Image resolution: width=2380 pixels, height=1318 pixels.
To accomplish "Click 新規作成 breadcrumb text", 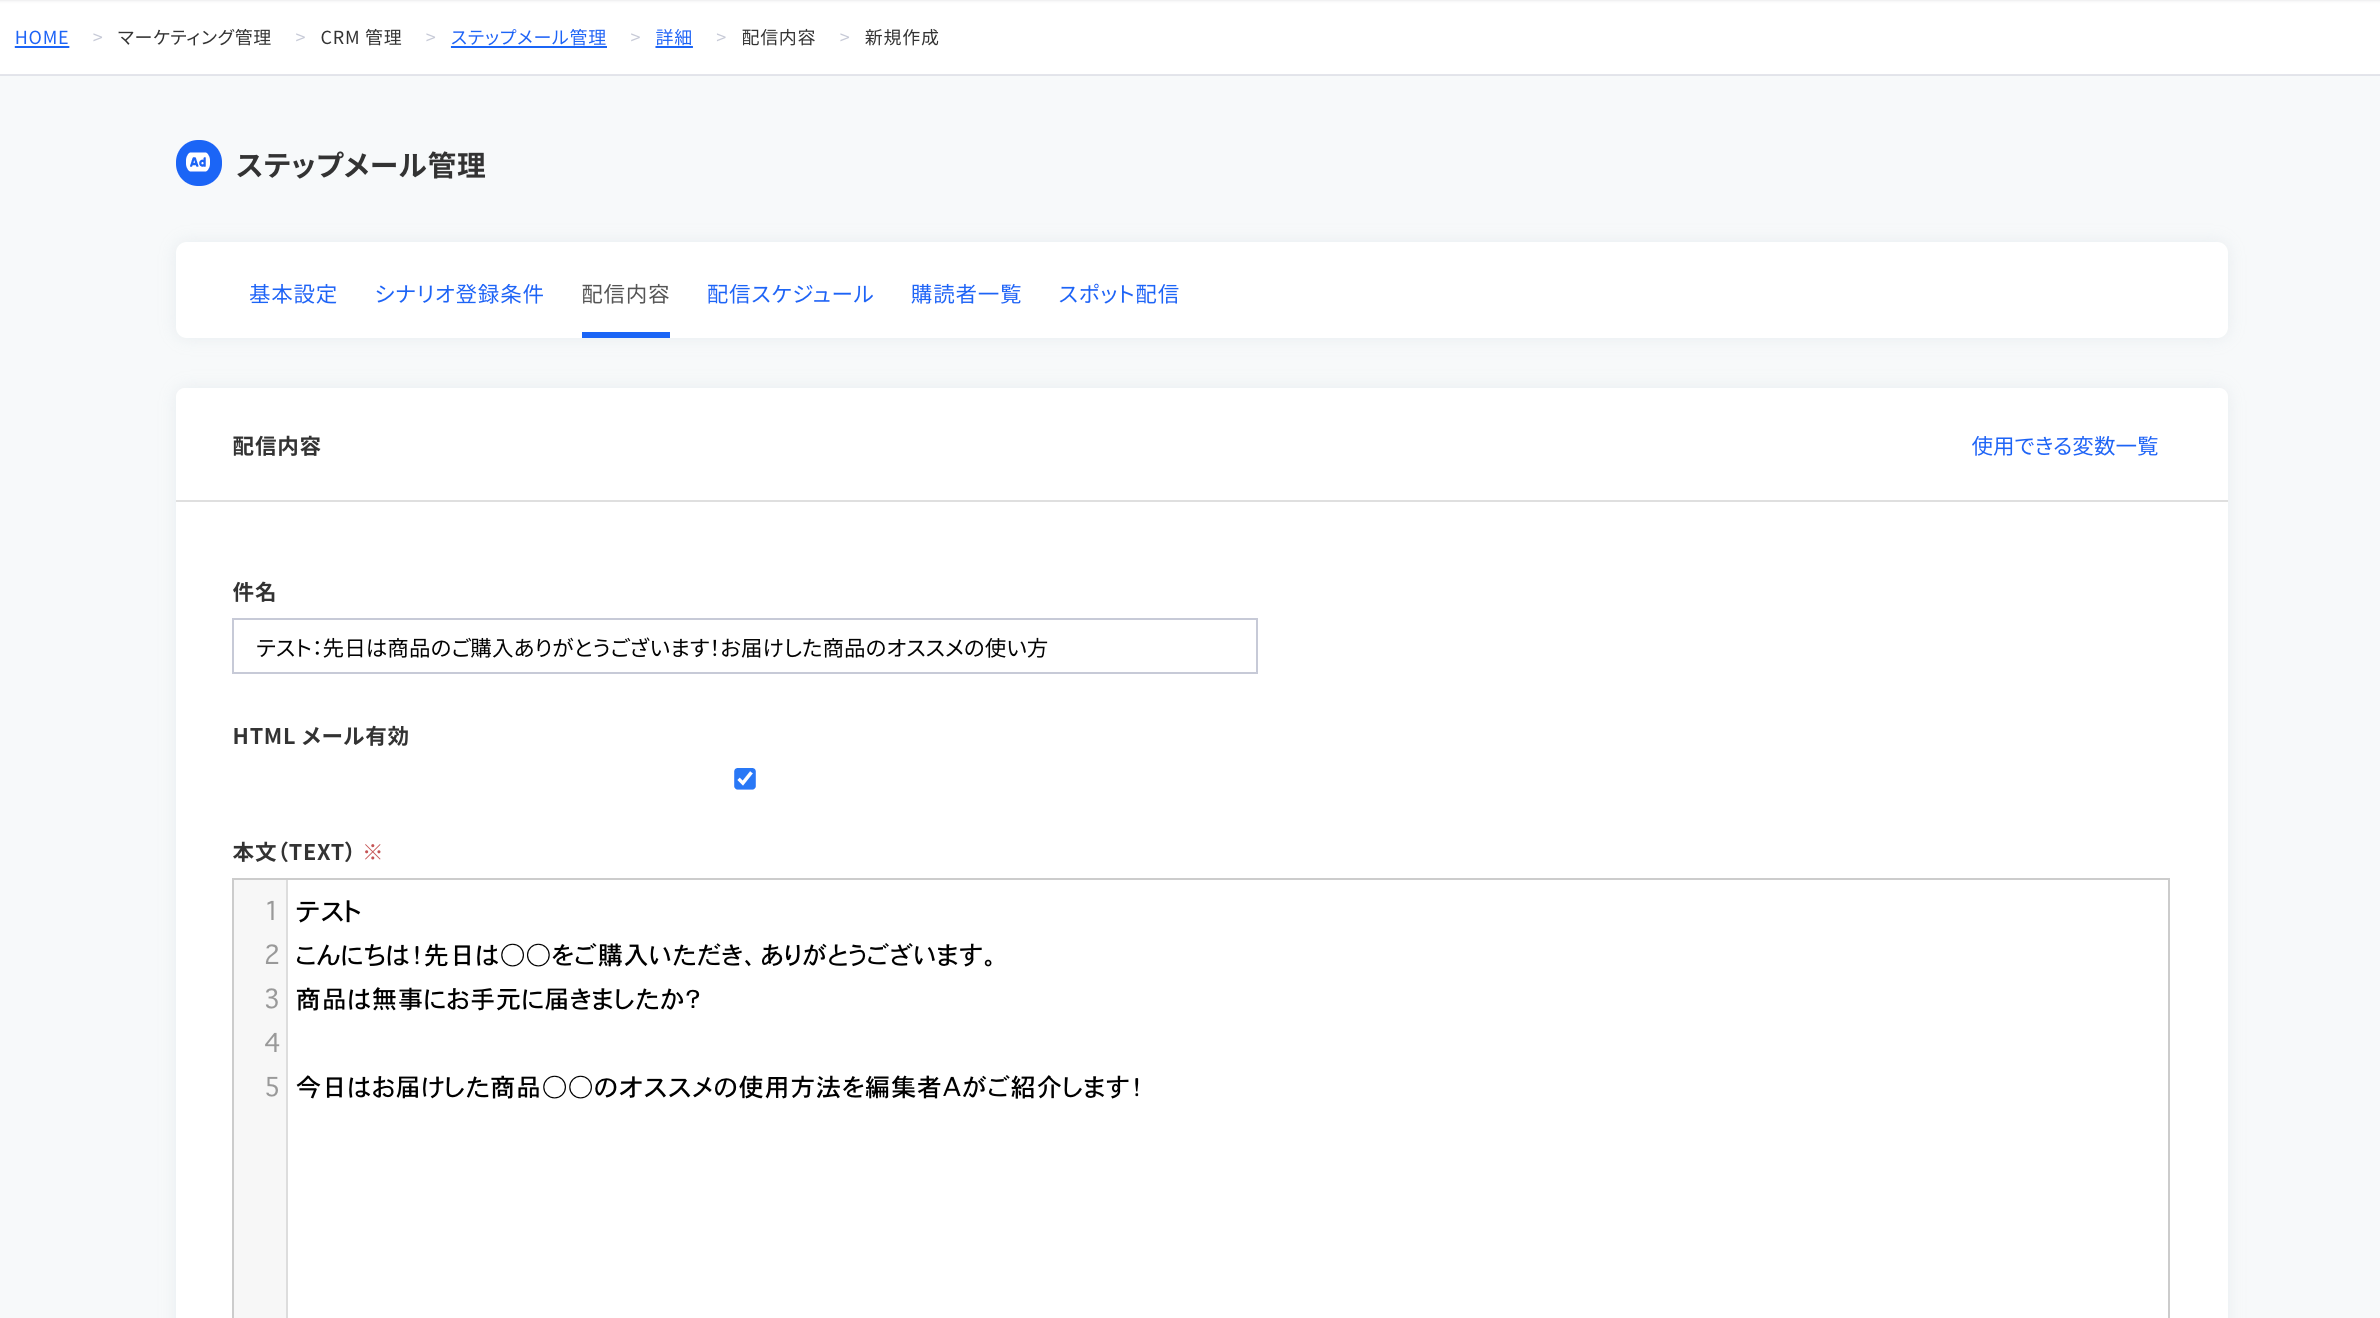I will [902, 37].
